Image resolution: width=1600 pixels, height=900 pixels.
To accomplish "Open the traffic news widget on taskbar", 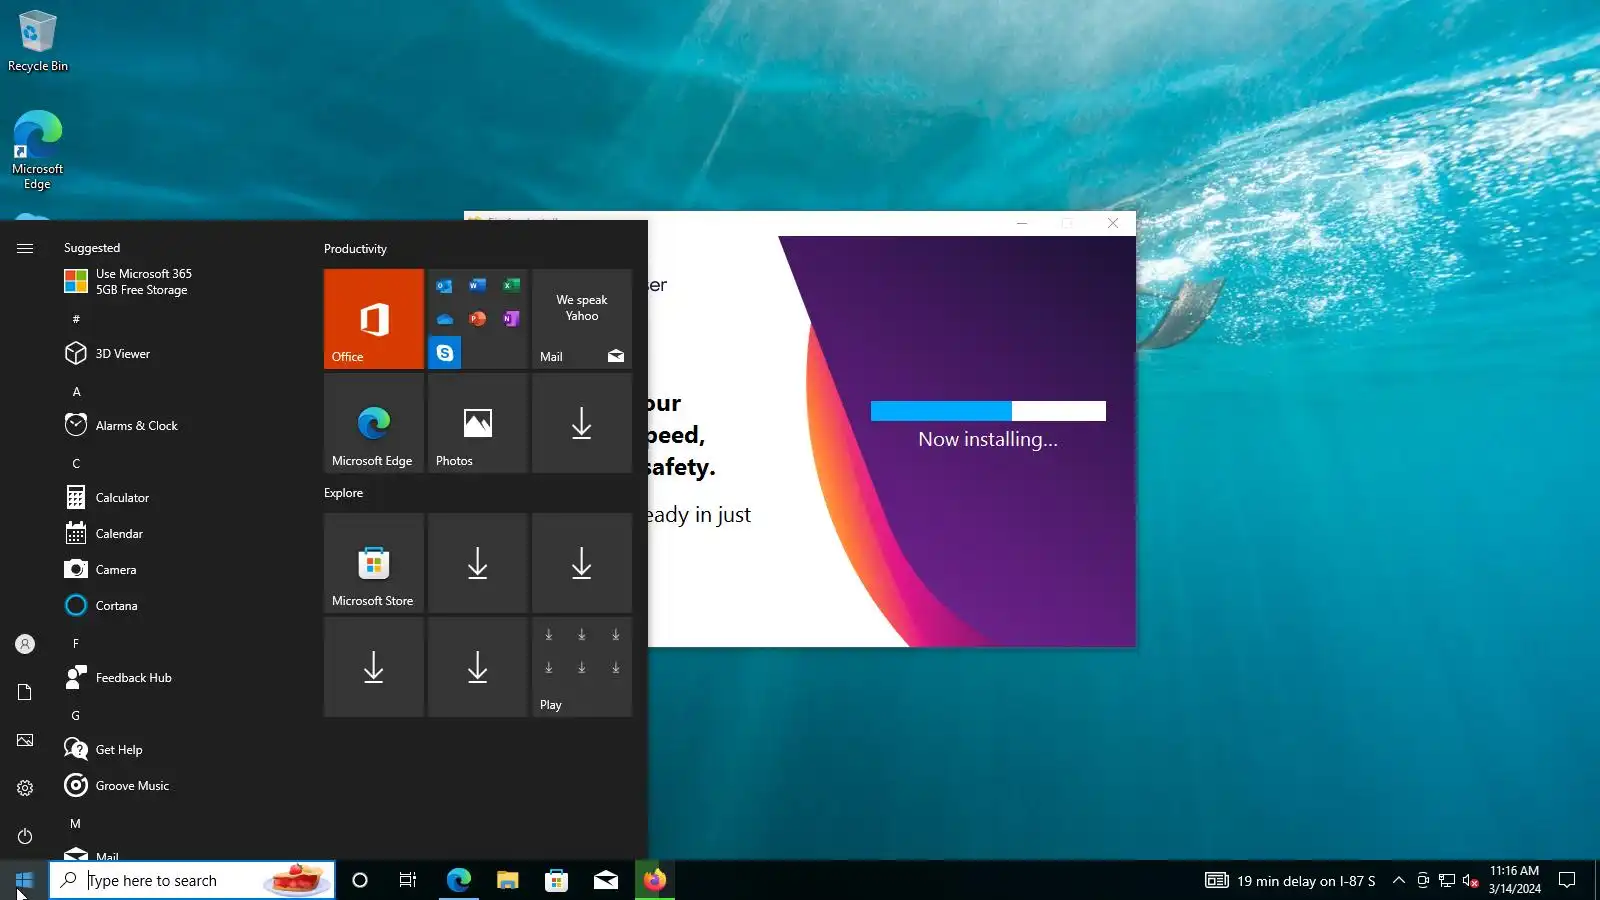I will 1290,880.
